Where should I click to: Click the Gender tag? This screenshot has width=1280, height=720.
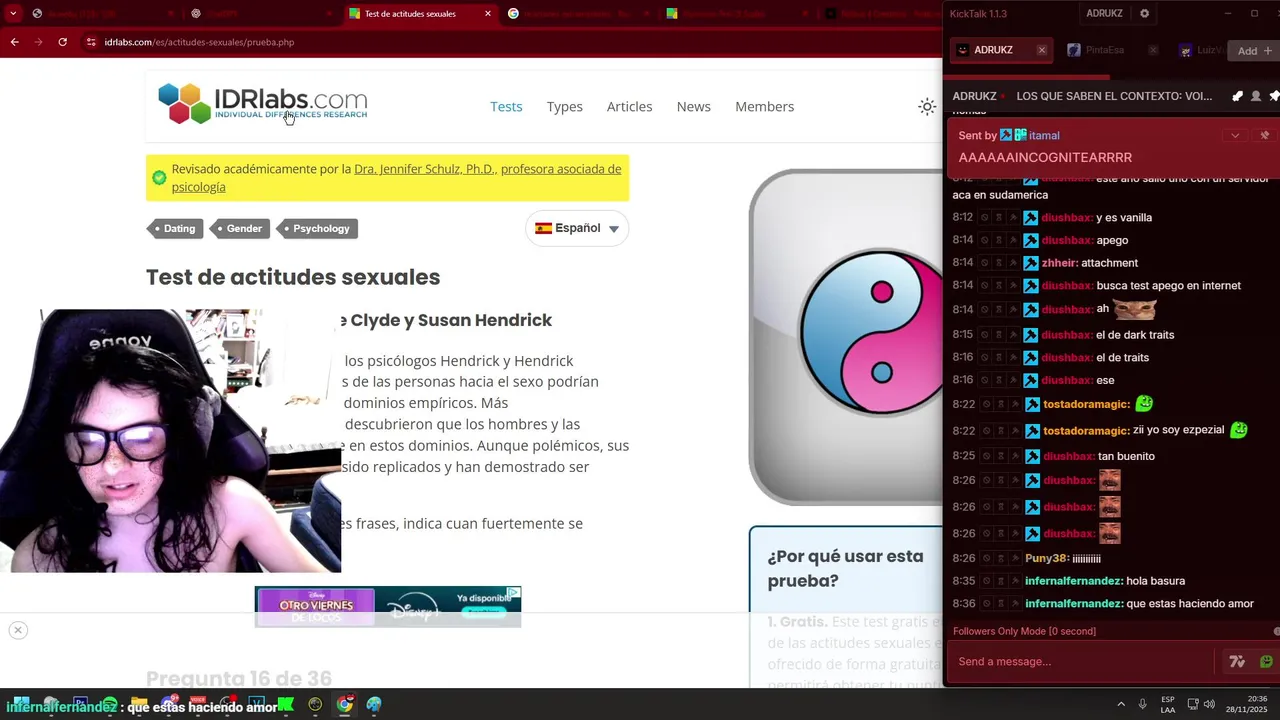(241, 229)
